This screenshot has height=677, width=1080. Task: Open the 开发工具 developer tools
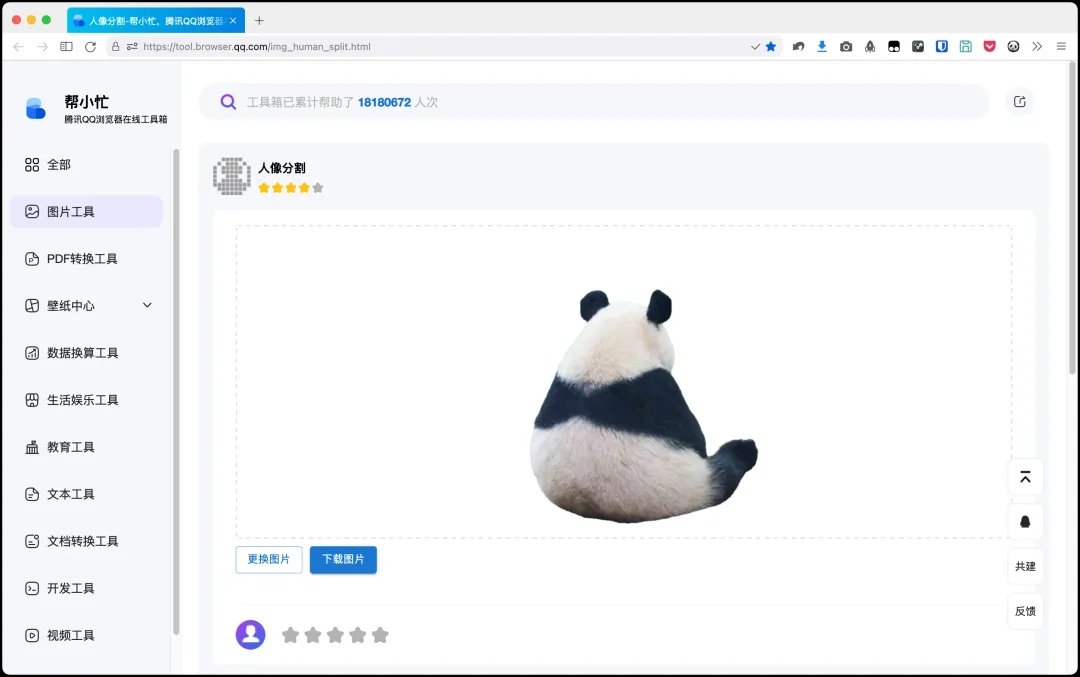point(74,587)
